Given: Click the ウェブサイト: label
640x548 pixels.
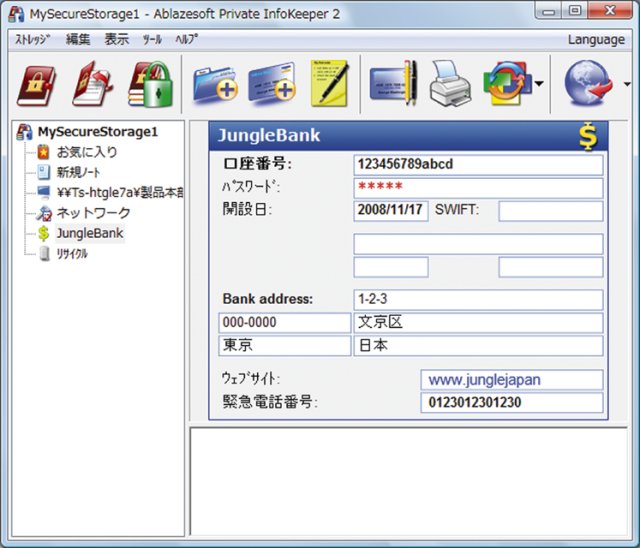Looking at the screenshot, I should point(251,379).
